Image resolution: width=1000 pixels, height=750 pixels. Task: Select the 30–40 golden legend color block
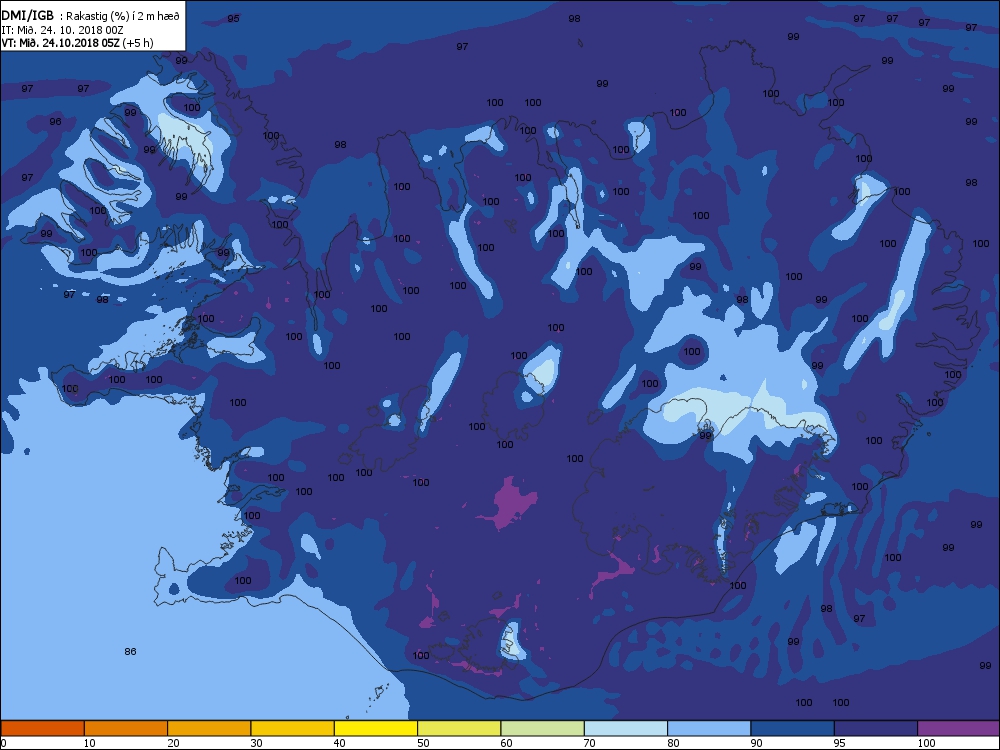coord(293,728)
